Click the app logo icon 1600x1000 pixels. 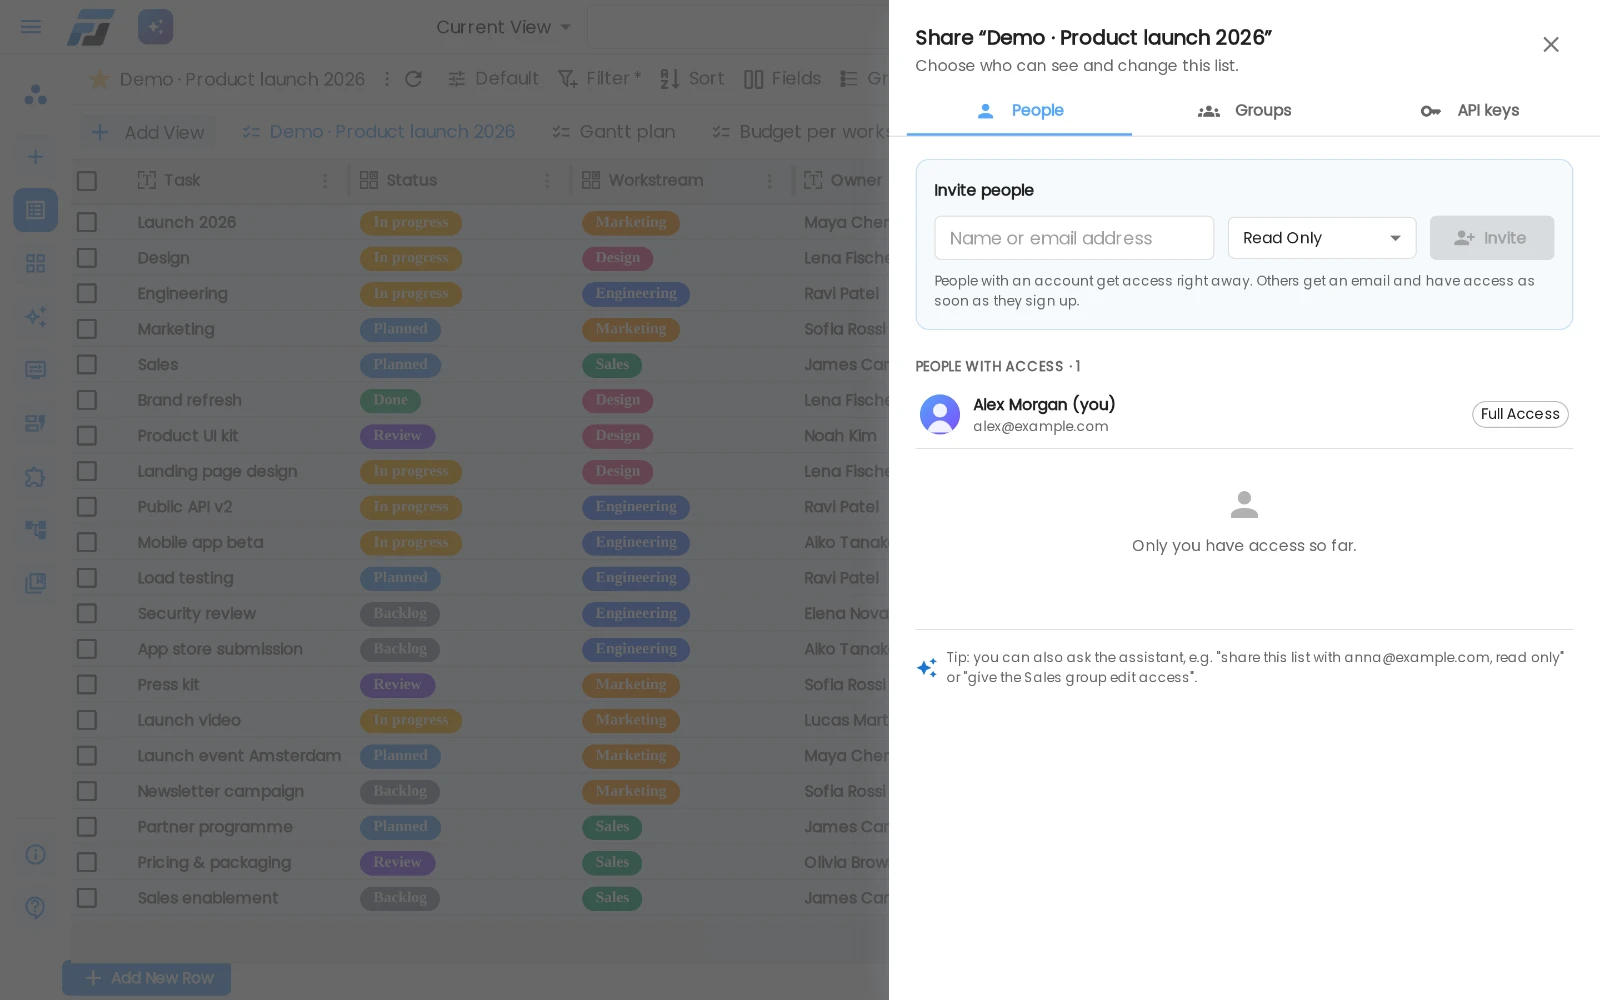tap(91, 27)
